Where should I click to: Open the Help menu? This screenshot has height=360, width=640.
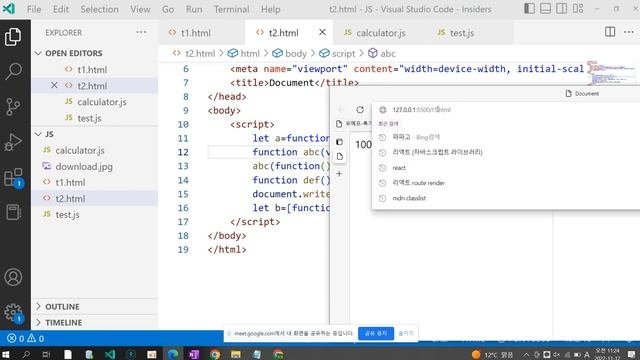coord(270,9)
